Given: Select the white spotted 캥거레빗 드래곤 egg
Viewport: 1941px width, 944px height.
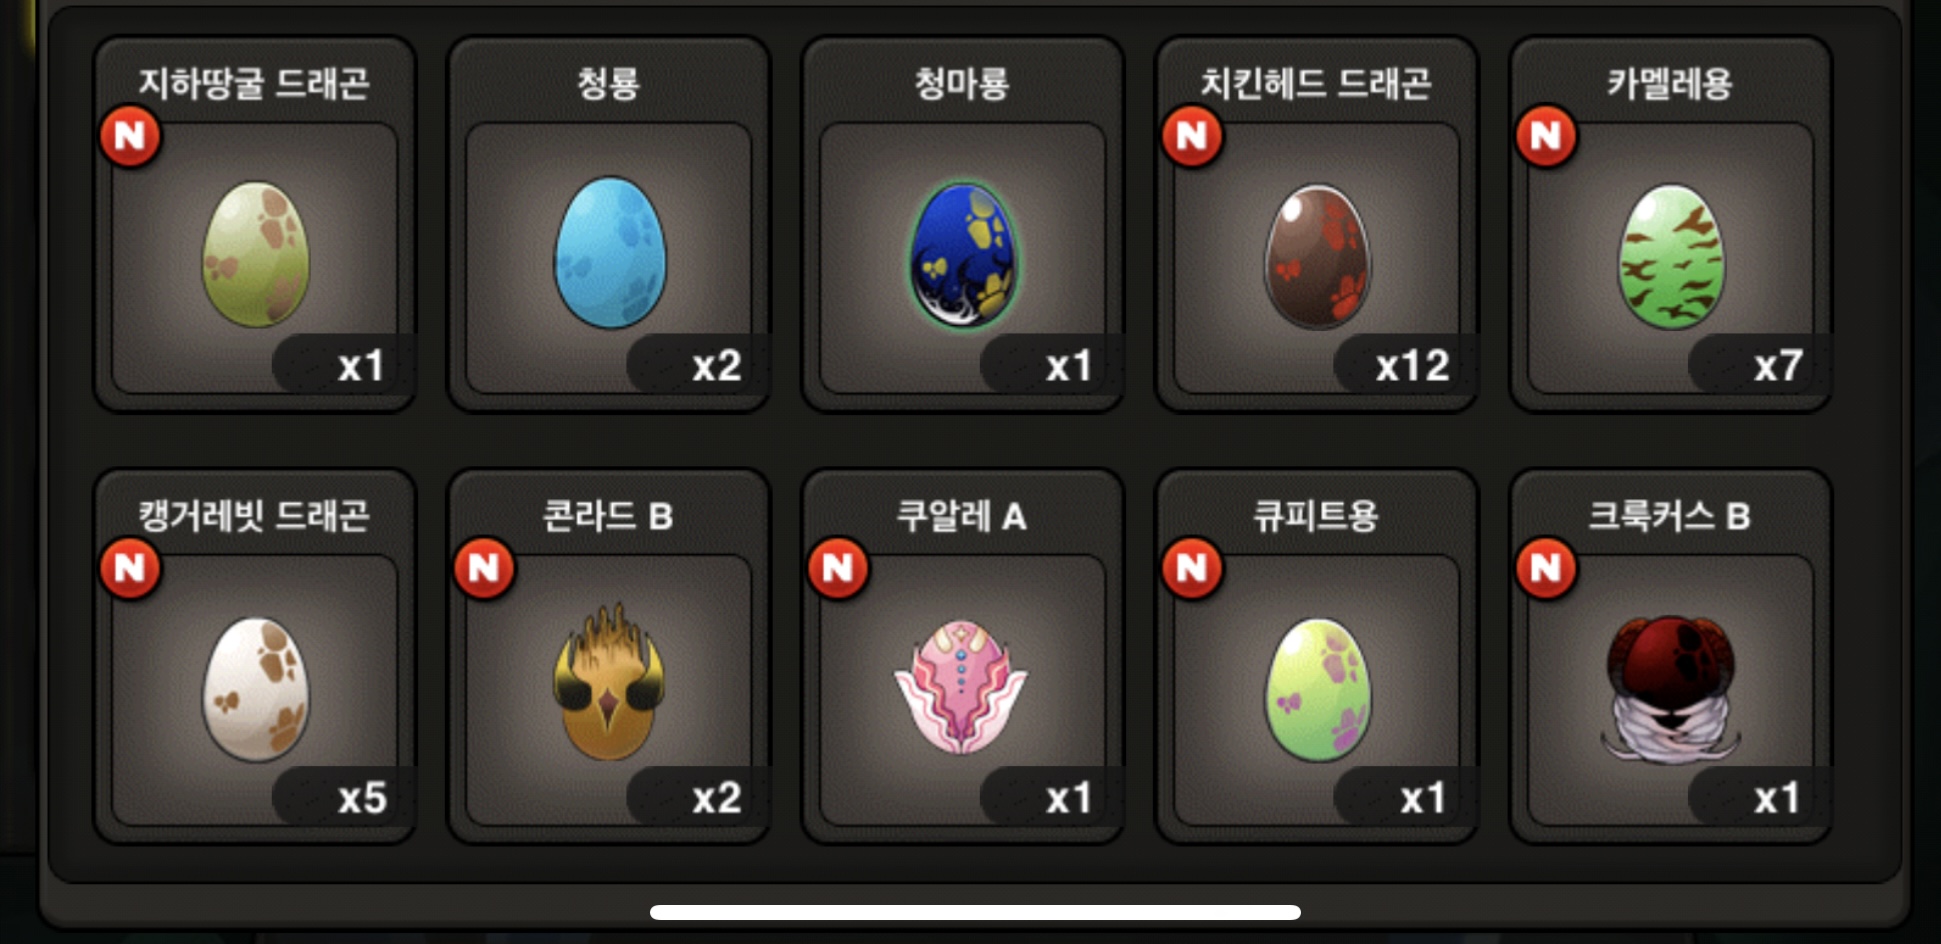Looking at the screenshot, I should tap(255, 690).
